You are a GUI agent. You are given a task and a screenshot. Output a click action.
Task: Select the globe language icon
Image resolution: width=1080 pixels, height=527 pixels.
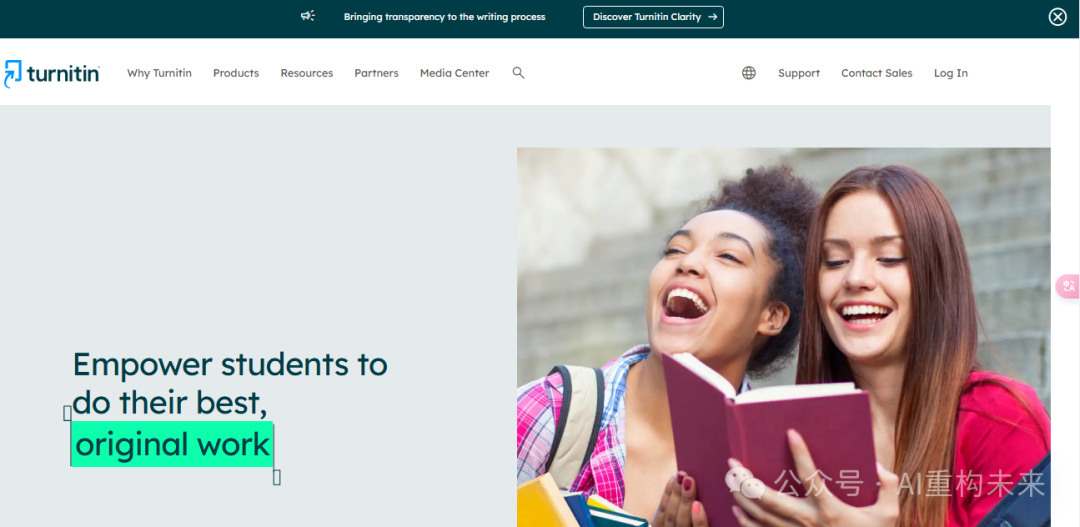coord(749,73)
